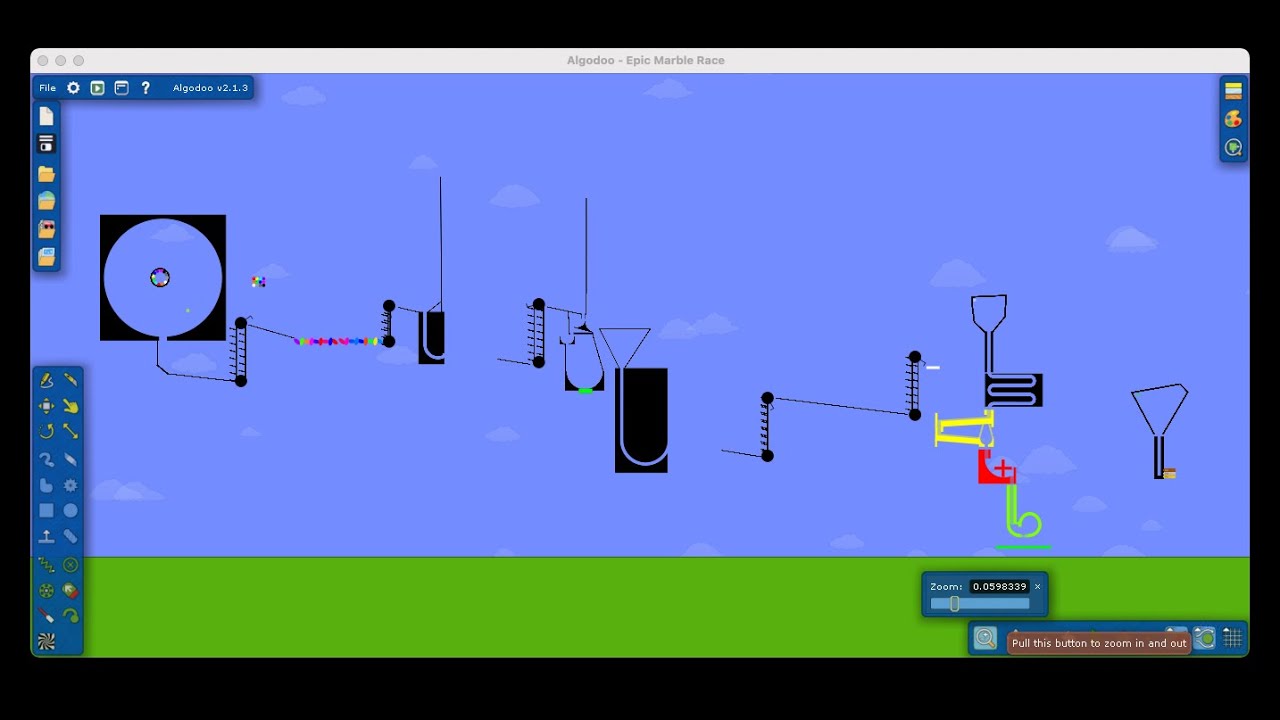
Task: Toggle the grid button
Action: pos(1232,638)
